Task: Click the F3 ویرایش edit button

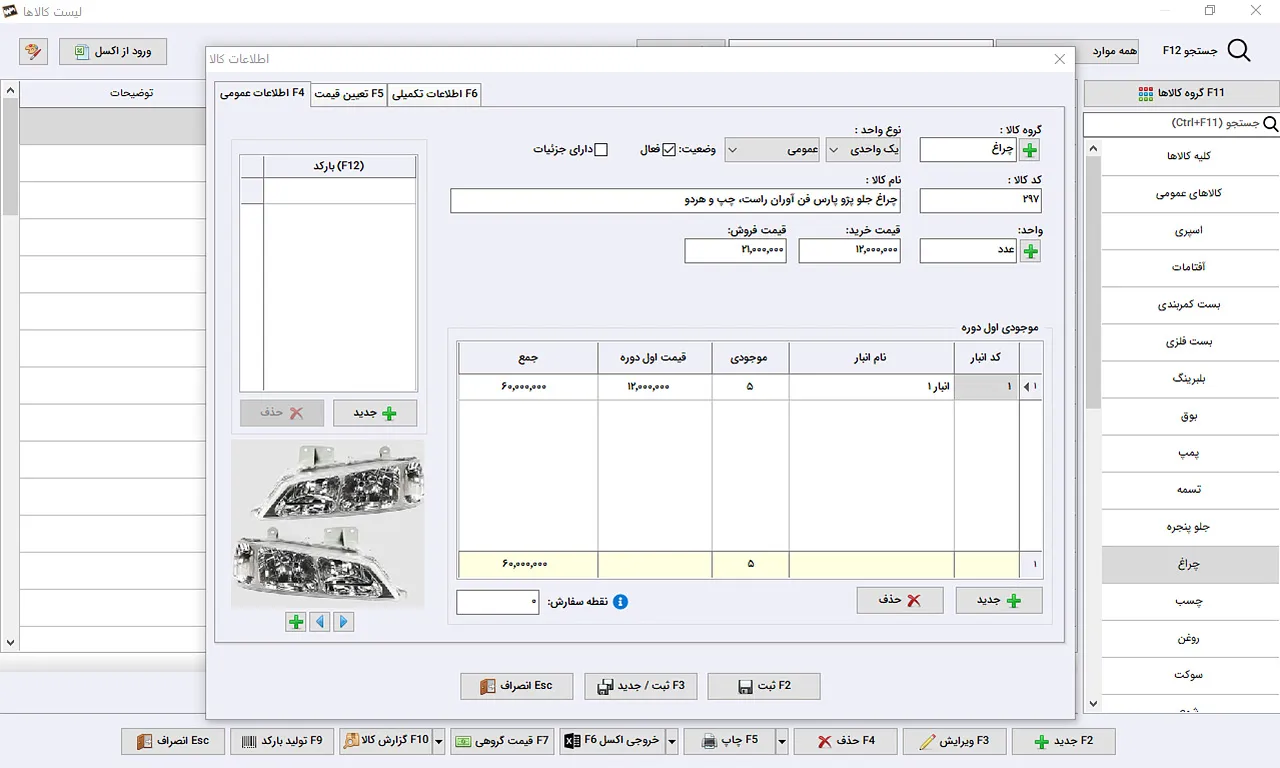Action: [x=954, y=741]
